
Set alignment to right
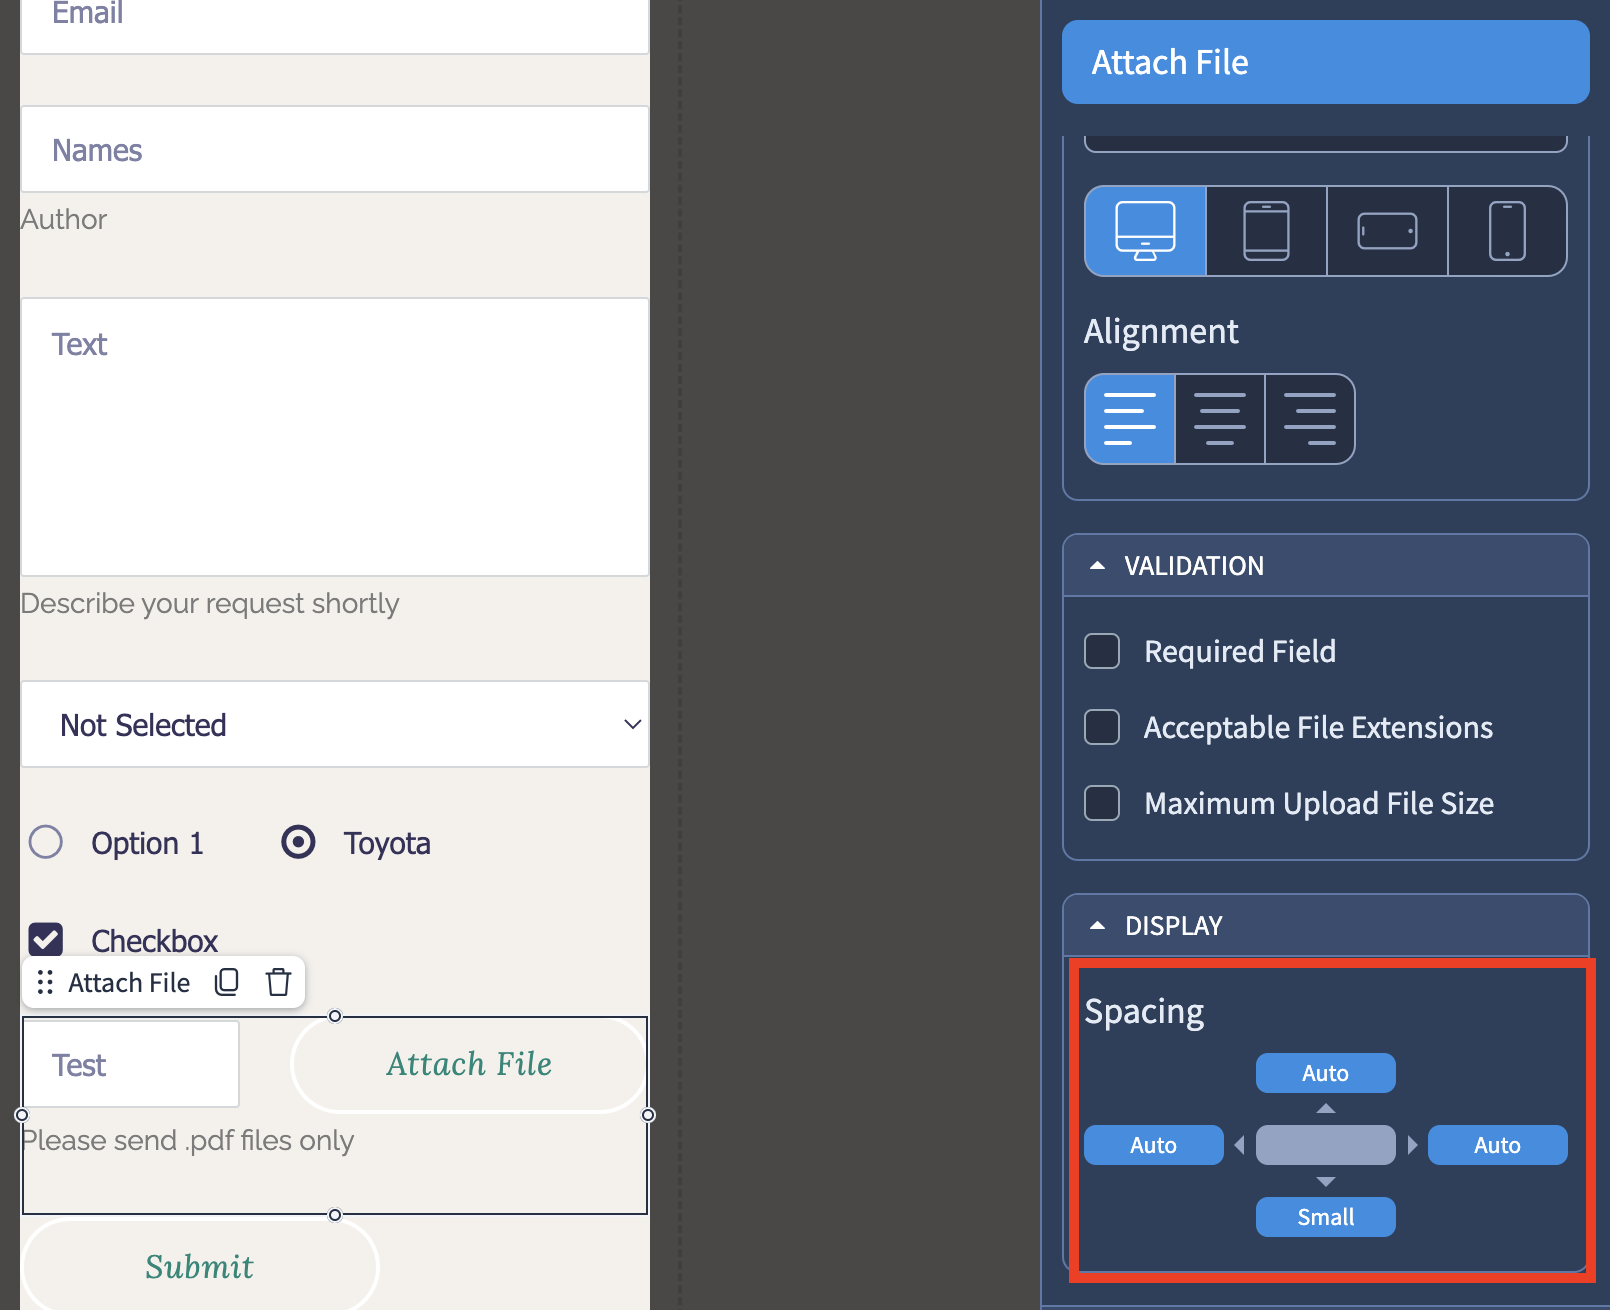click(x=1310, y=419)
